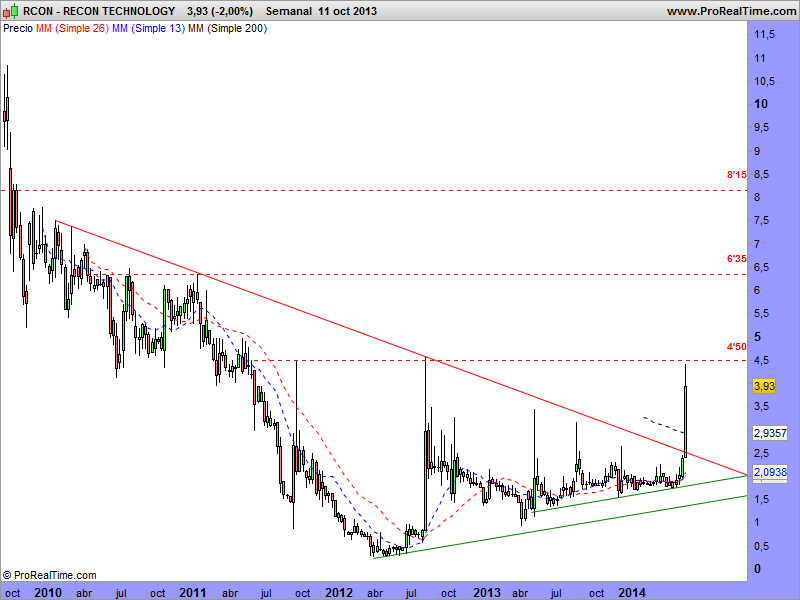Click the yellow 3,93 current price tag
Image resolution: width=800 pixels, height=600 pixels.
pyautogui.click(x=764, y=386)
